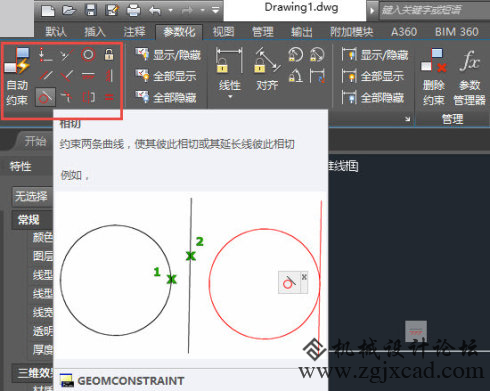Apply the smooth constraint tool
Image resolution: width=491 pixels, height=392 pixels.
coord(66,97)
